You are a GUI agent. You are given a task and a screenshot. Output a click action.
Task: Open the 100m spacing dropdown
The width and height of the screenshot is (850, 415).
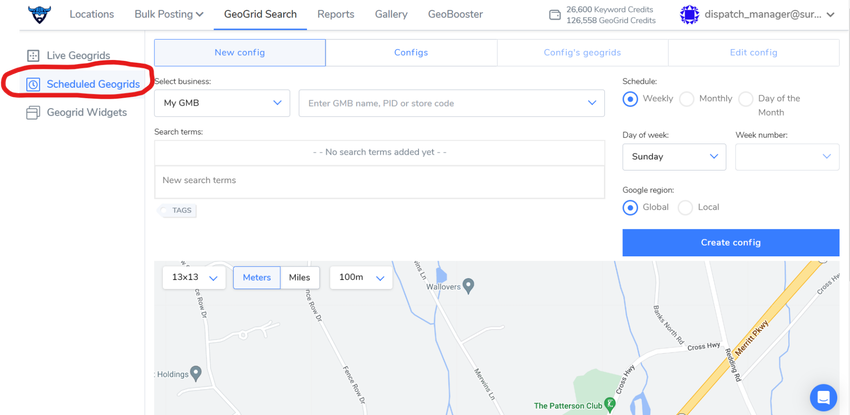pos(361,277)
